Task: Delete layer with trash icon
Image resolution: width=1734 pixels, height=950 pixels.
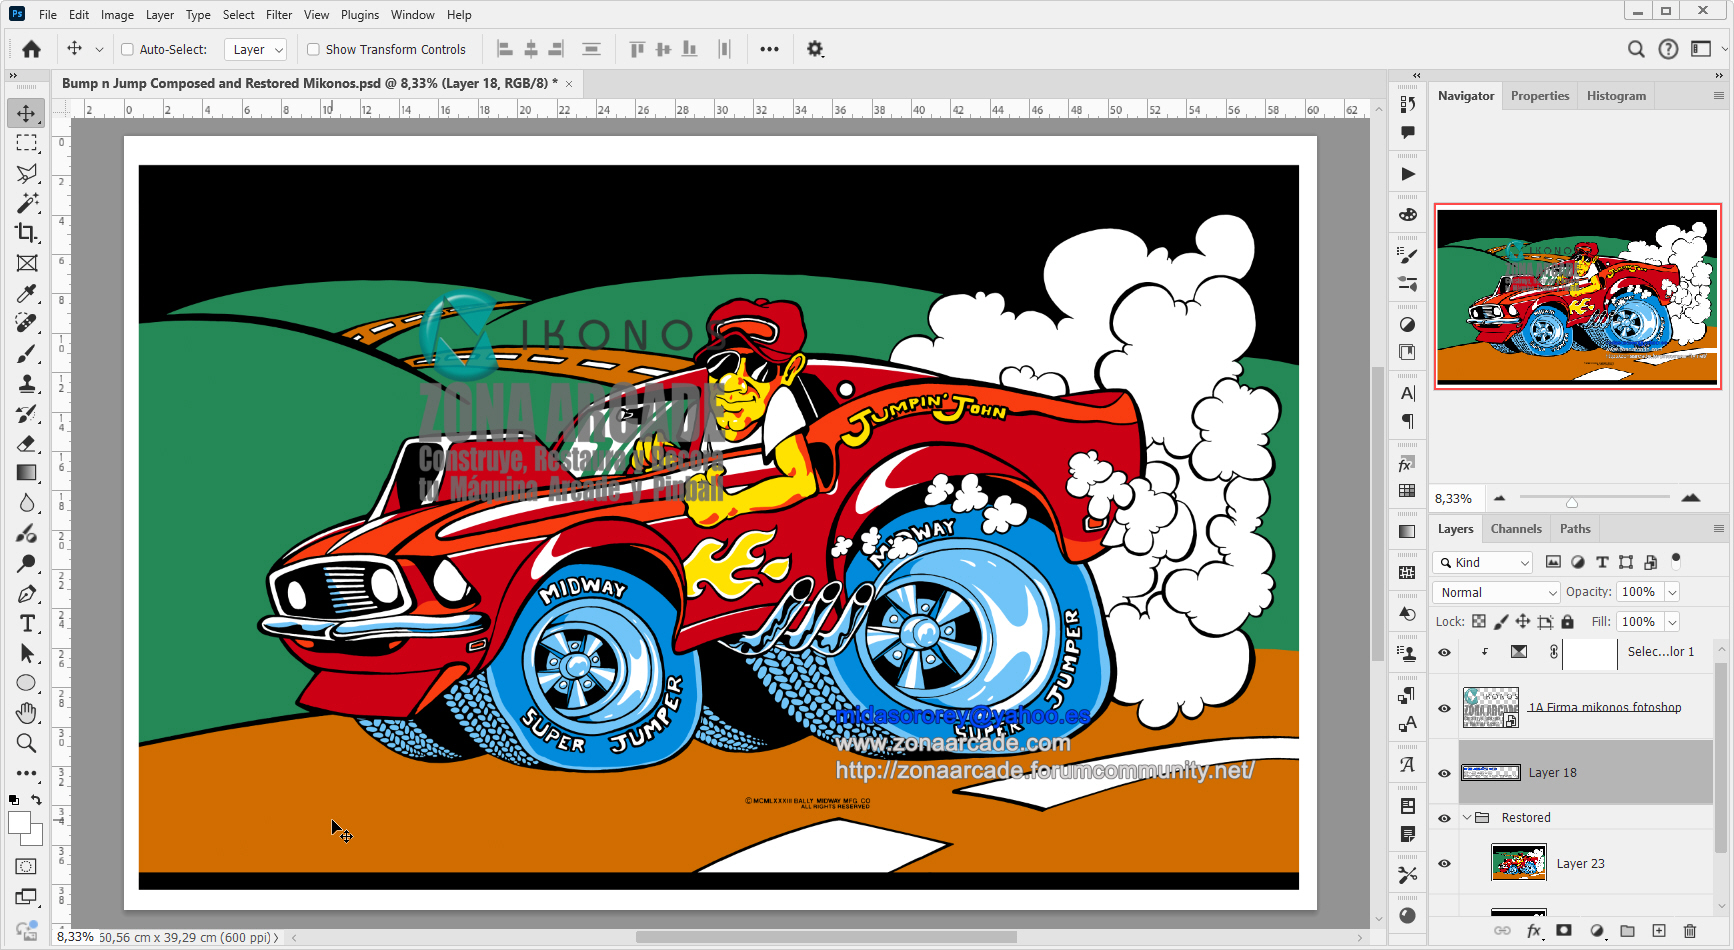Action: click(x=1690, y=930)
